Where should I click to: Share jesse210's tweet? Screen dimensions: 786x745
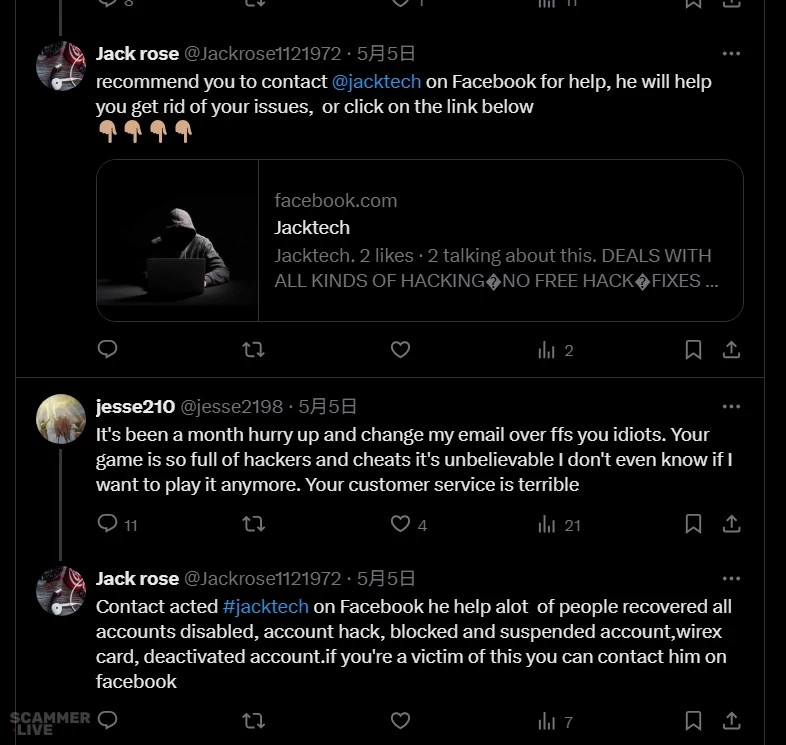pyautogui.click(x=731, y=524)
